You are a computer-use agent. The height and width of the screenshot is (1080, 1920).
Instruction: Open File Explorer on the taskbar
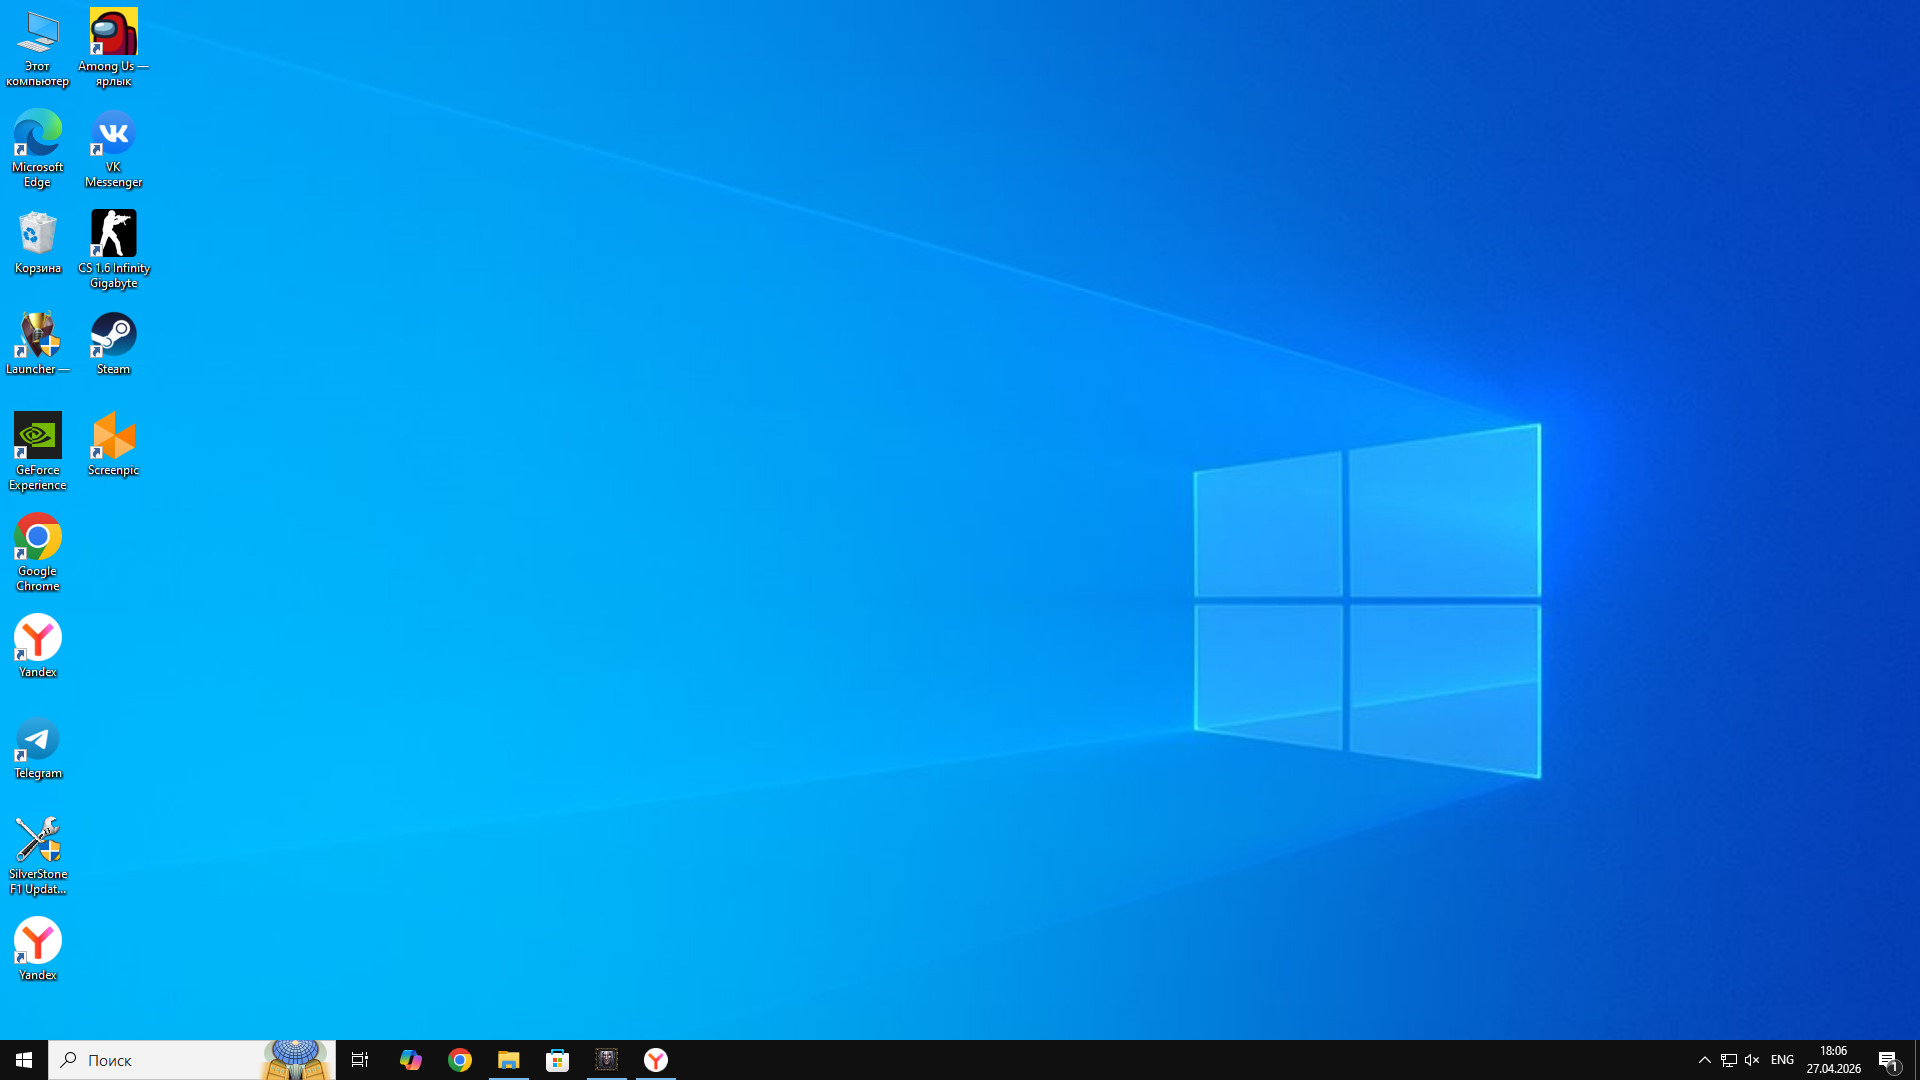(508, 1060)
